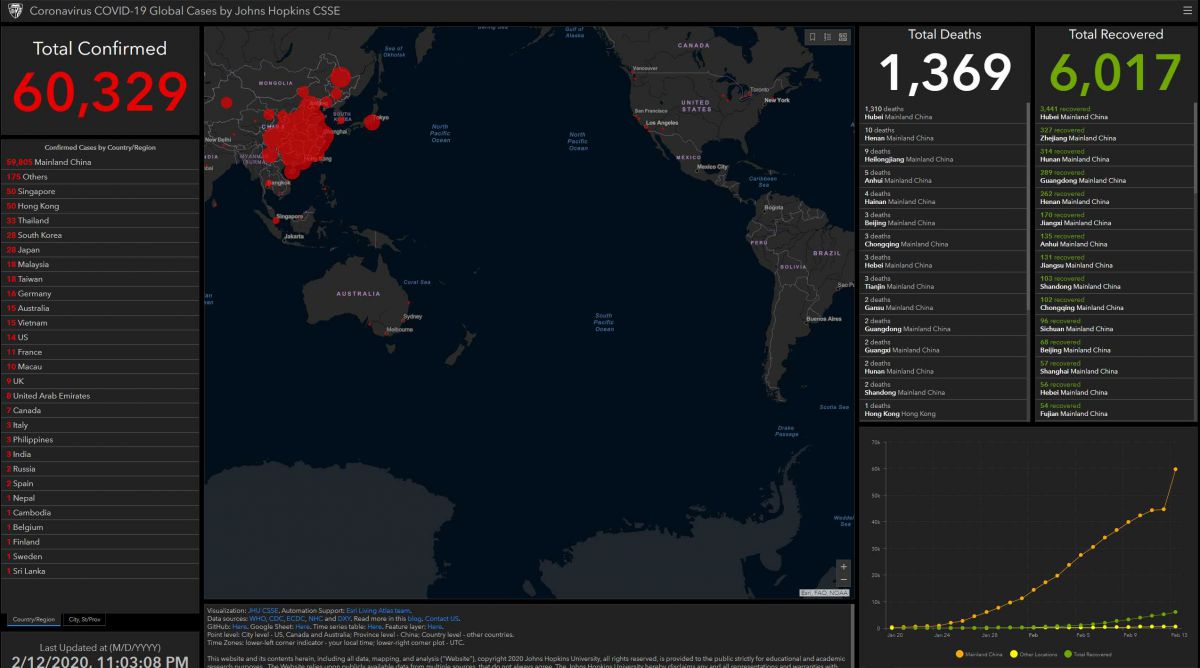The width and height of the screenshot is (1200, 668).
Task: Open the basemap gallery icon
Action: (x=843, y=37)
